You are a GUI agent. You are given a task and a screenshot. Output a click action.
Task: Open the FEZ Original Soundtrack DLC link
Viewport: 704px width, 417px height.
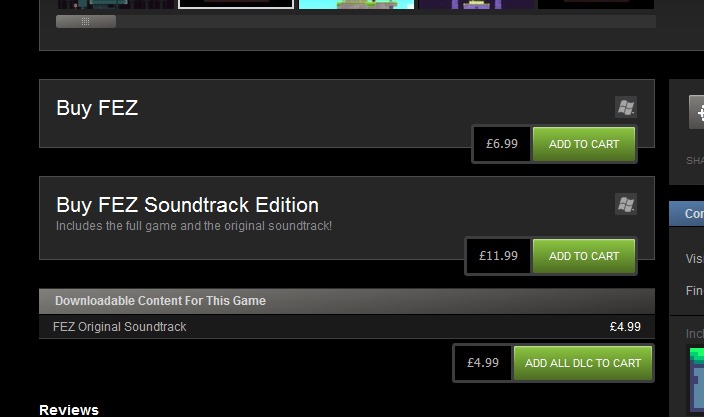tap(120, 327)
